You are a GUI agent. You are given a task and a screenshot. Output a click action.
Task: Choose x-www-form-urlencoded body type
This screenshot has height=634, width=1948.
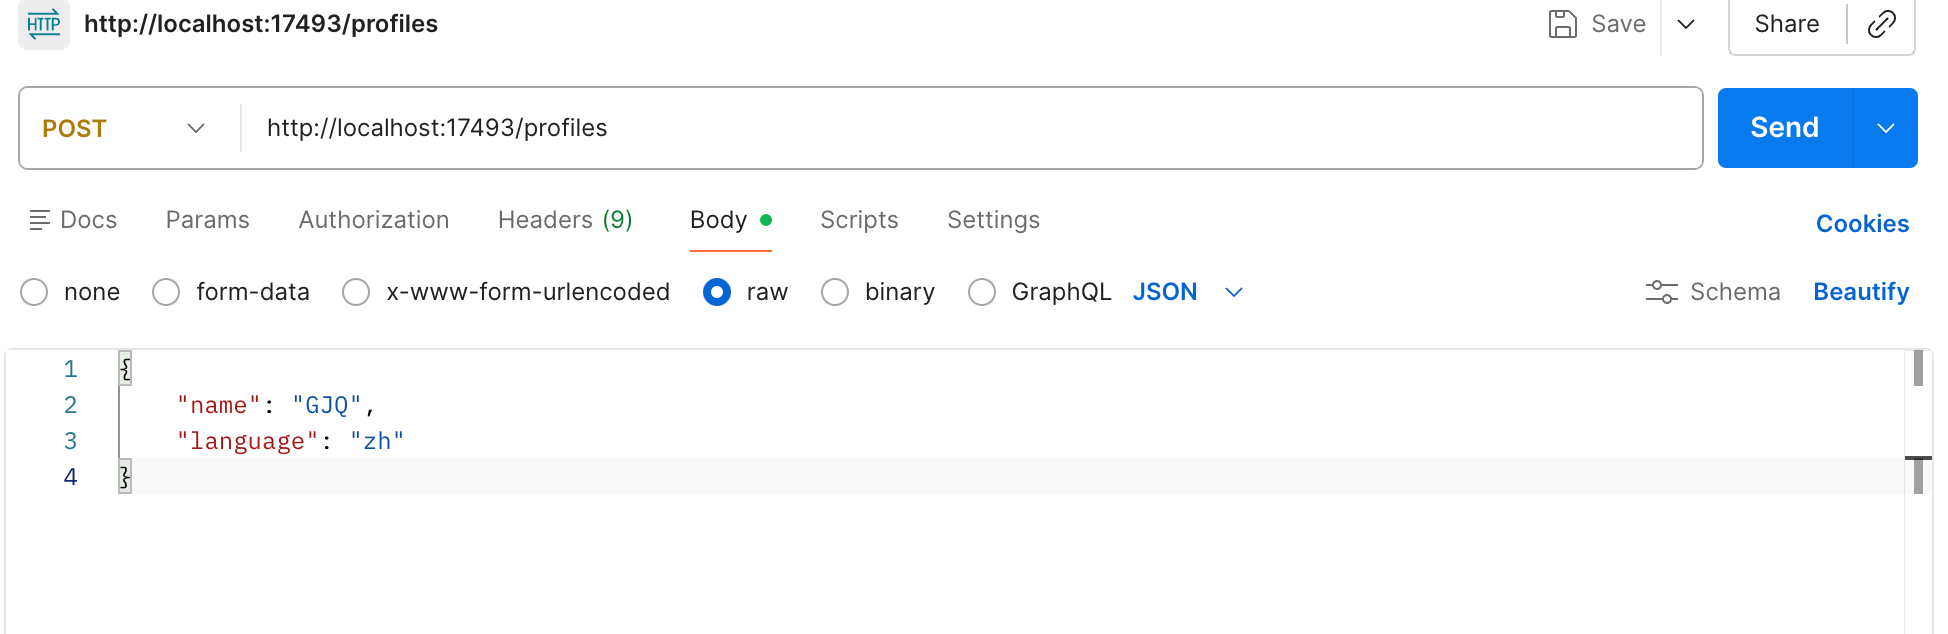[x=356, y=292]
